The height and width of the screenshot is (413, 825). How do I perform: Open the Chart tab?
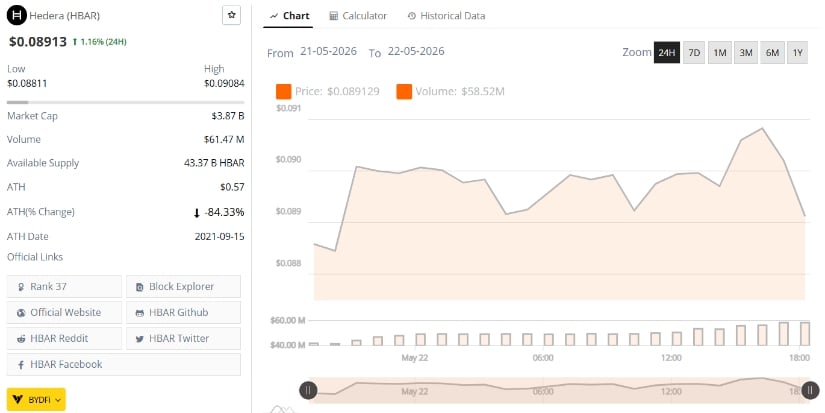pyautogui.click(x=289, y=16)
